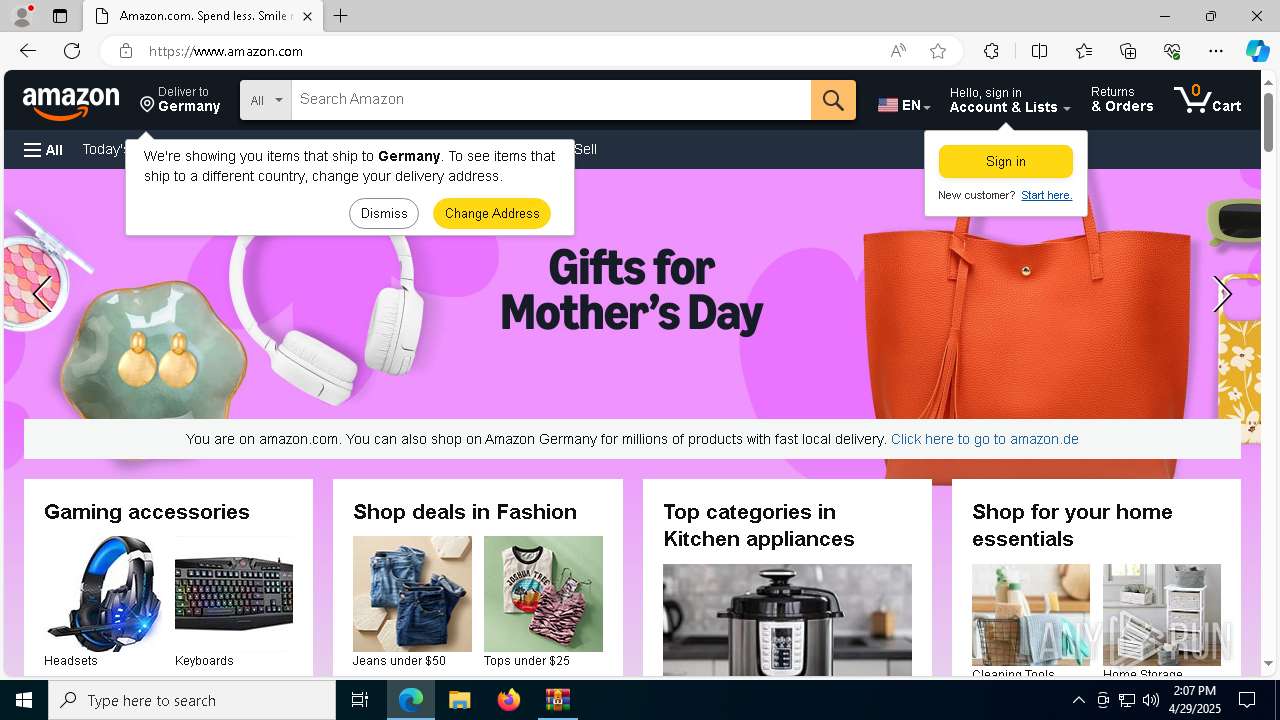Open the All hamburger menu
The image size is (1280, 720).
click(43, 150)
